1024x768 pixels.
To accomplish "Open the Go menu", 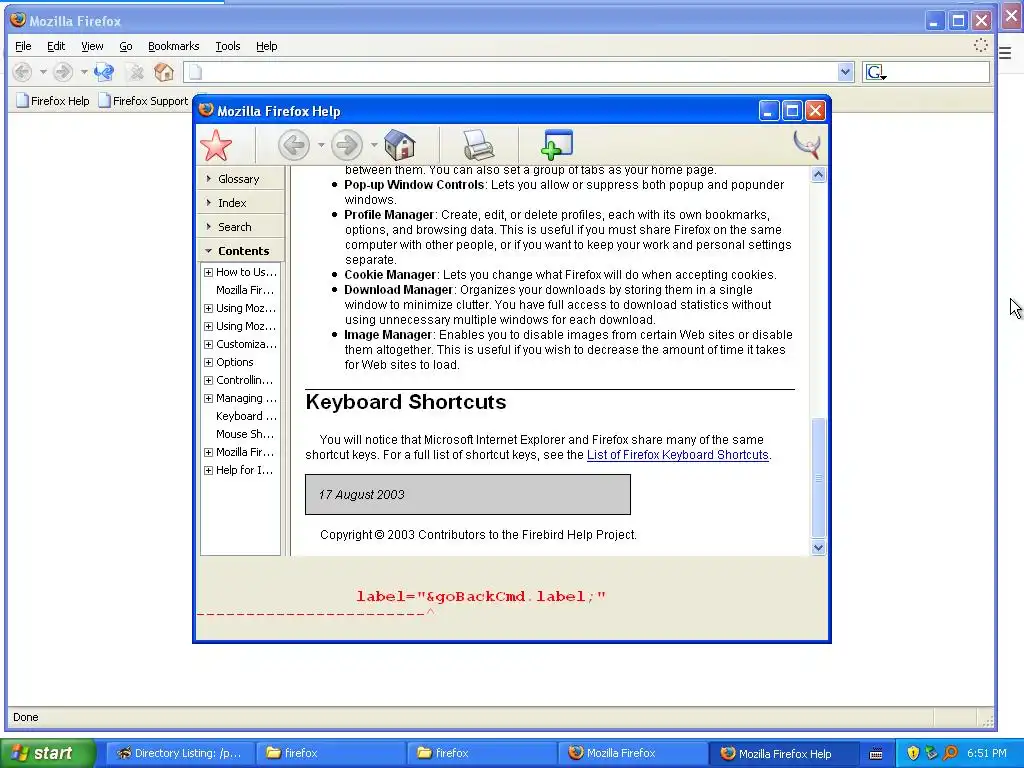I will coord(125,46).
